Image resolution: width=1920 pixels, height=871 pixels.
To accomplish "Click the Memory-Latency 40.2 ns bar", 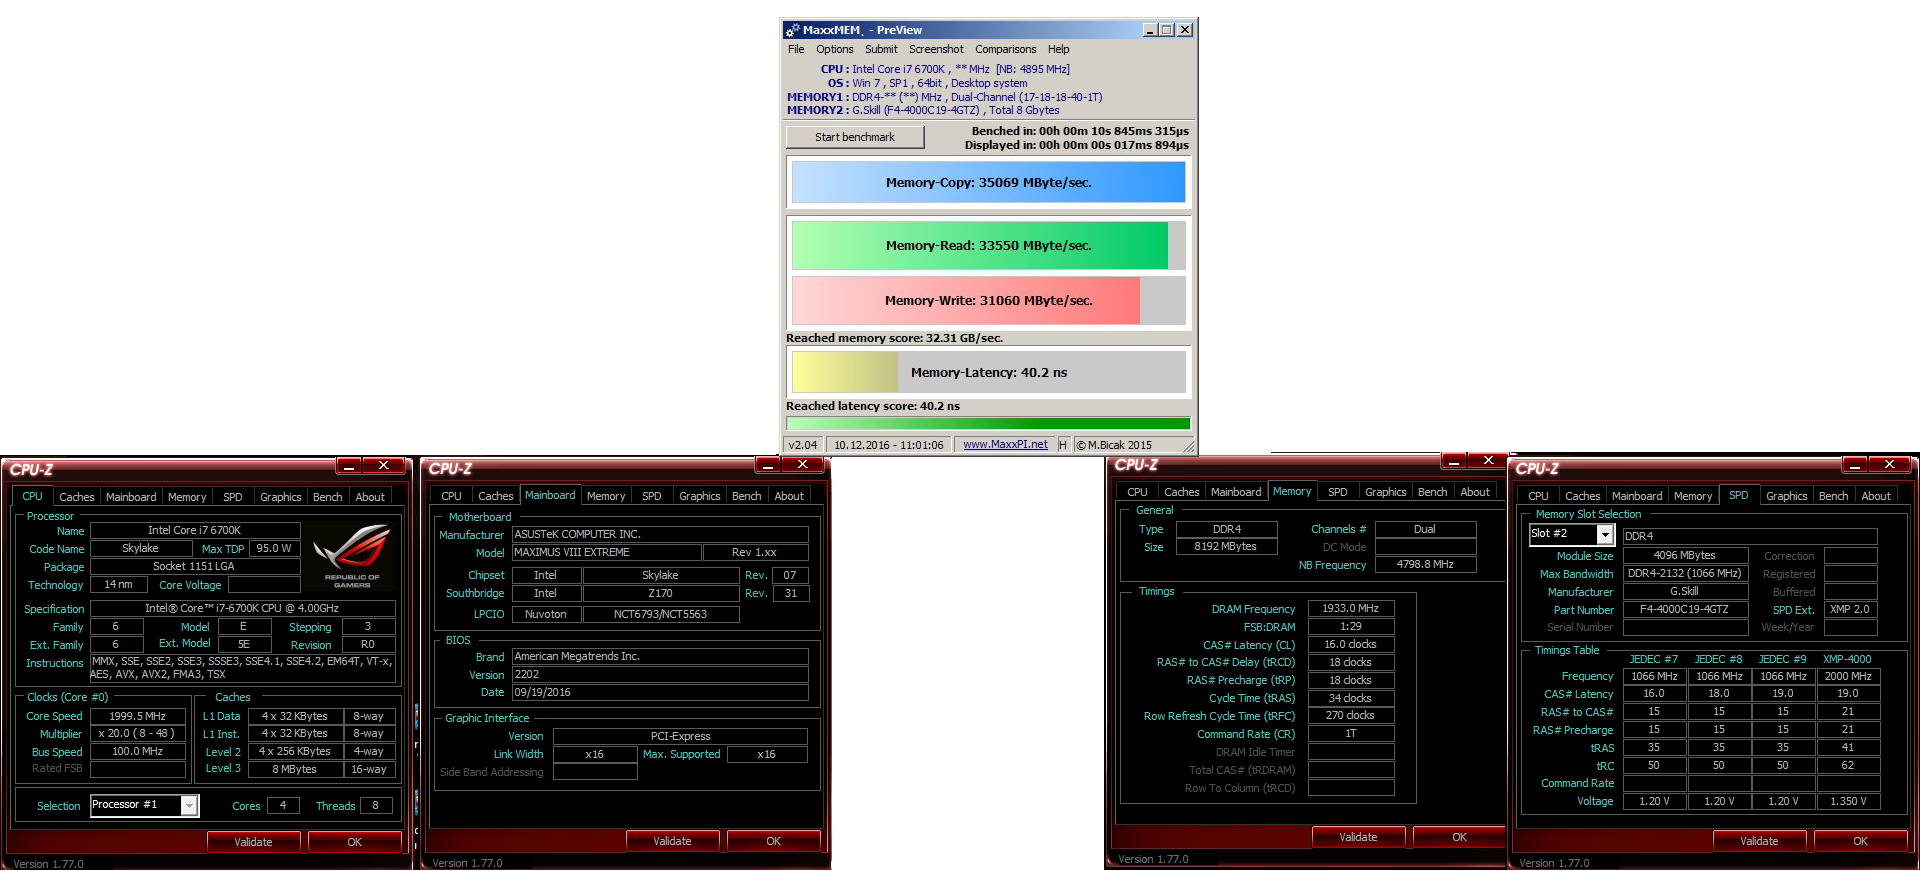I will [x=988, y=372].
